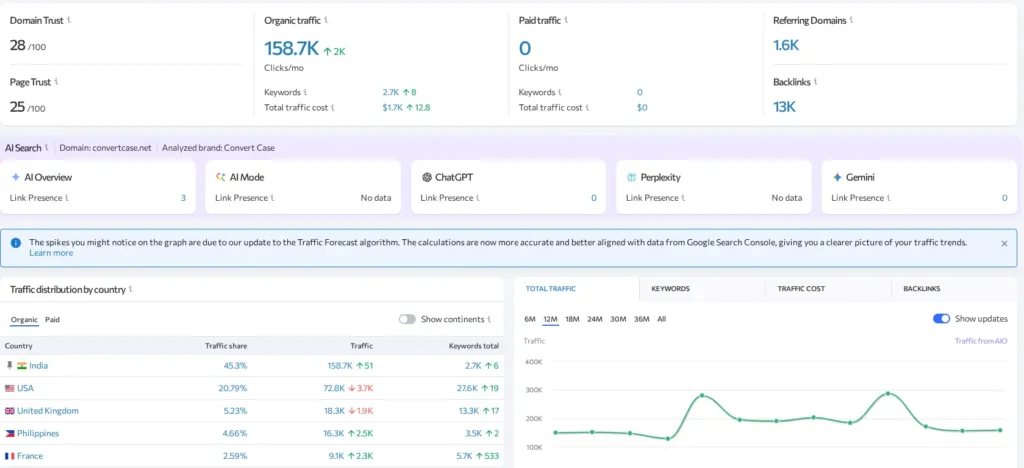The height and width of the screenshot is (468, 1024).
Task: Turn off the Show updates toggle
Action: 941,319
